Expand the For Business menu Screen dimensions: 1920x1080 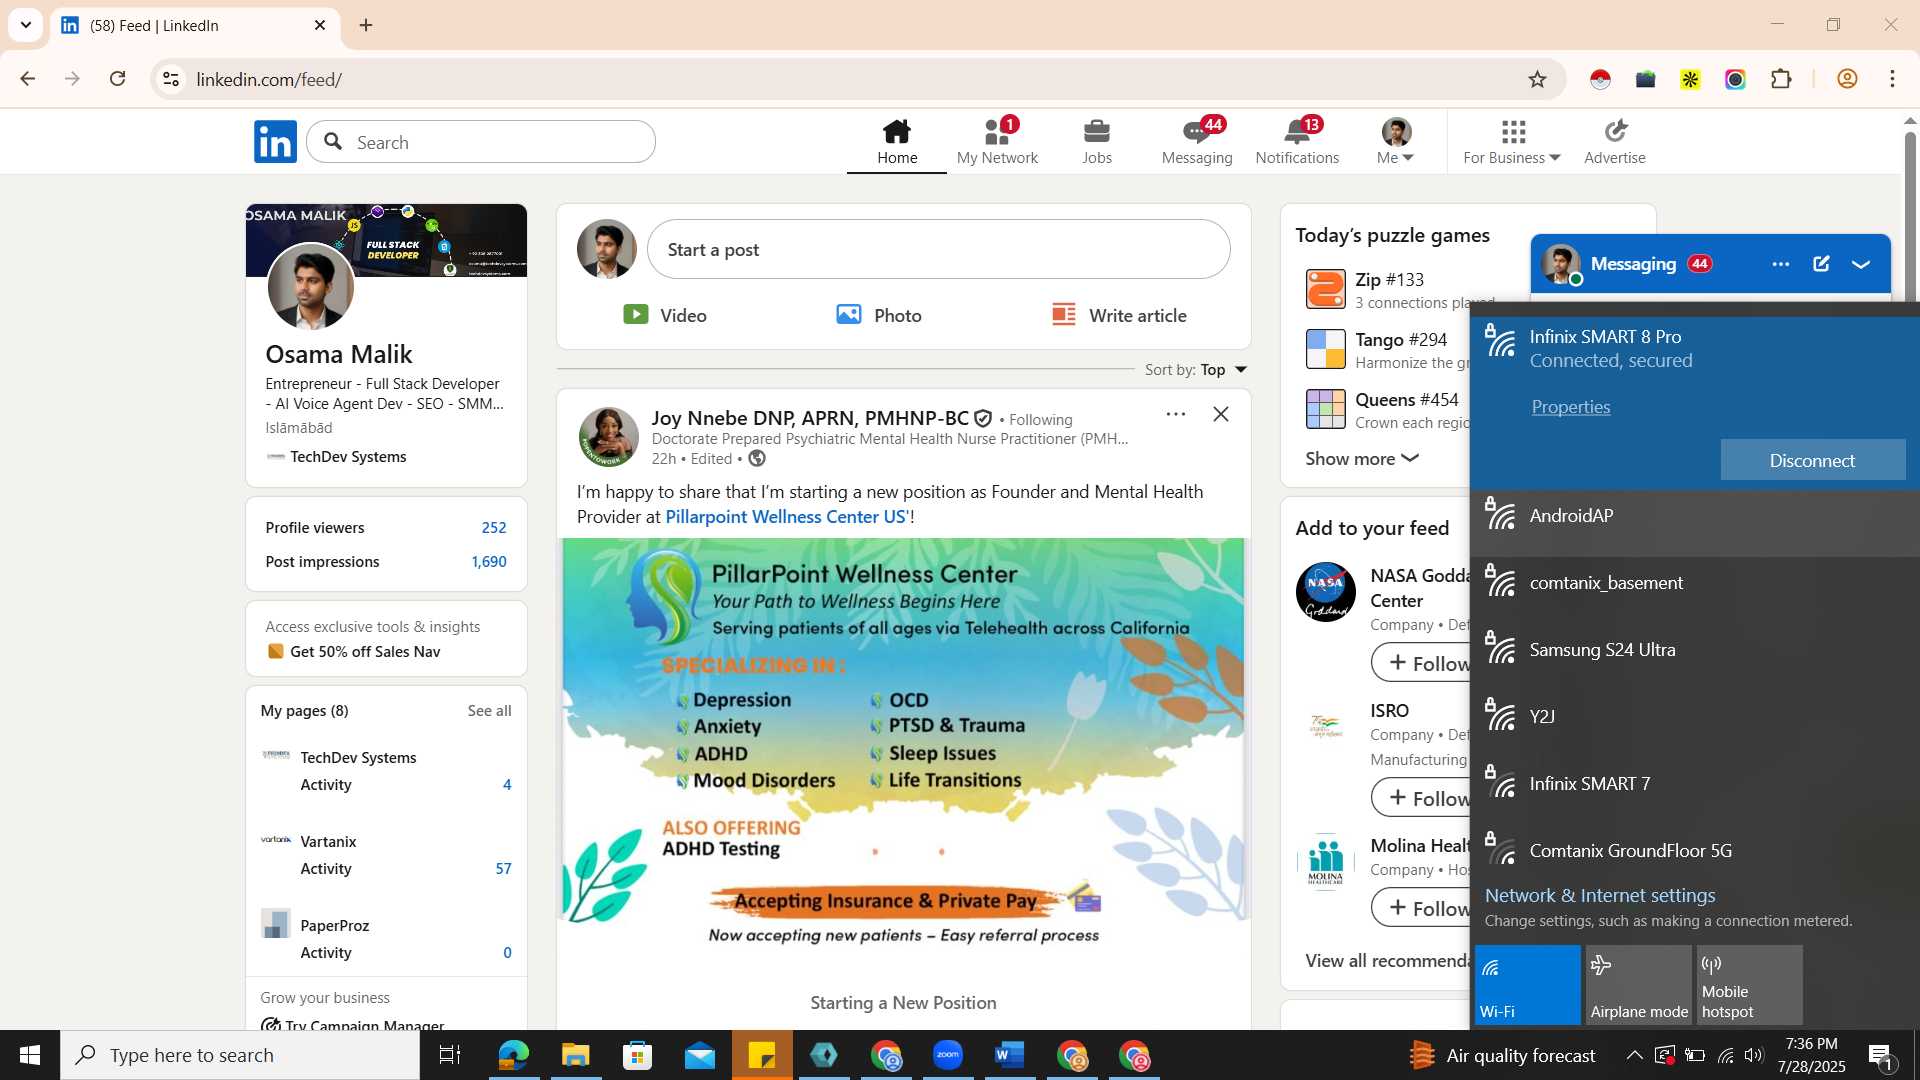[x=1512, y=142]
